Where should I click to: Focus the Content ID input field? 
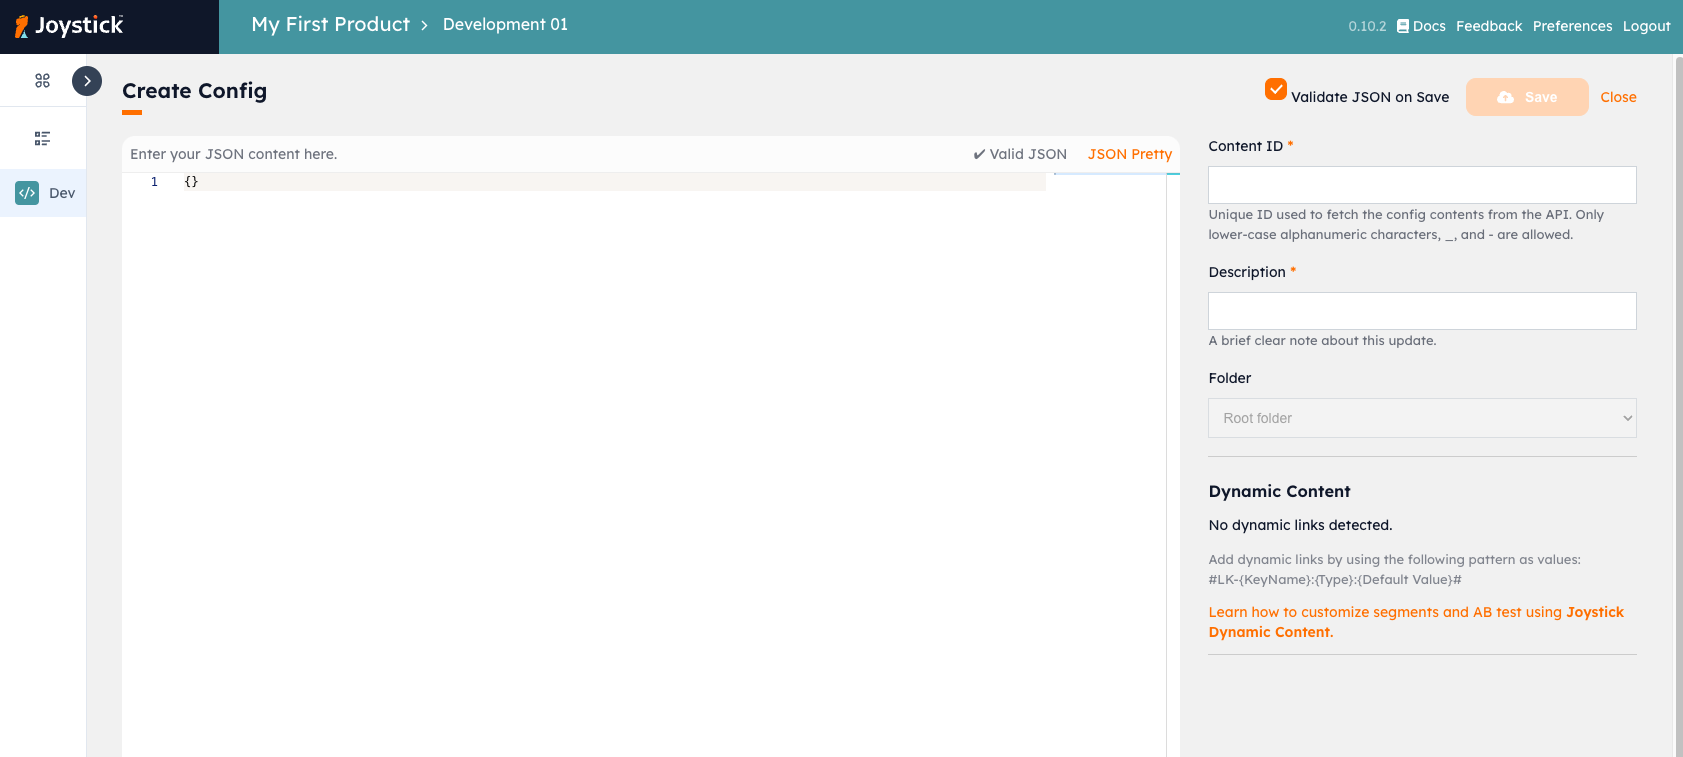coord(1422,185)
